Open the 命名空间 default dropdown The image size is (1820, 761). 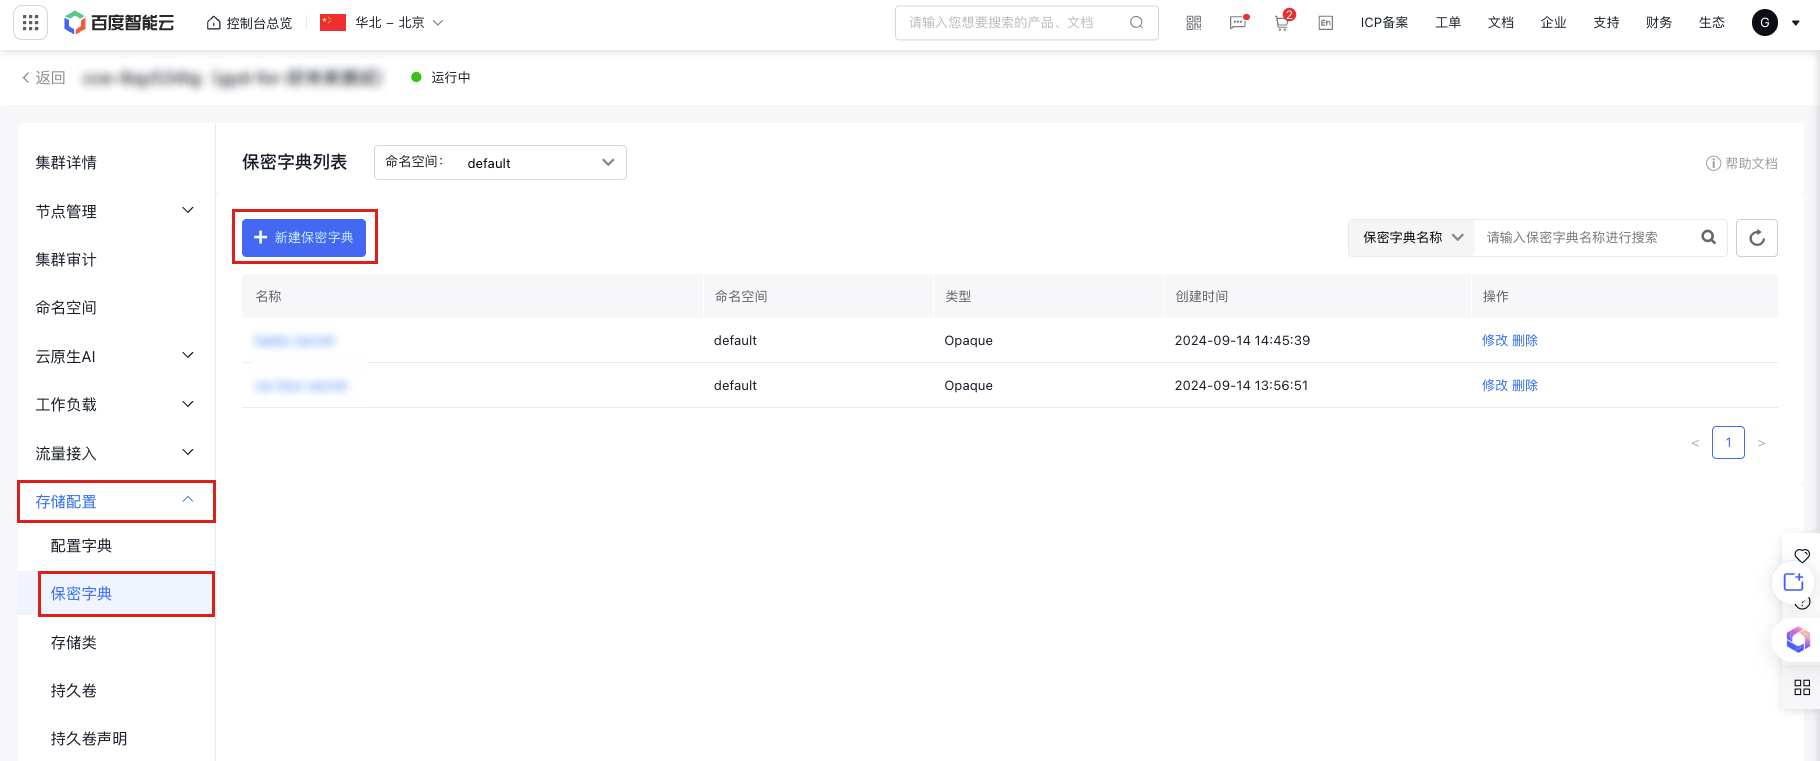tap(500, 163)
